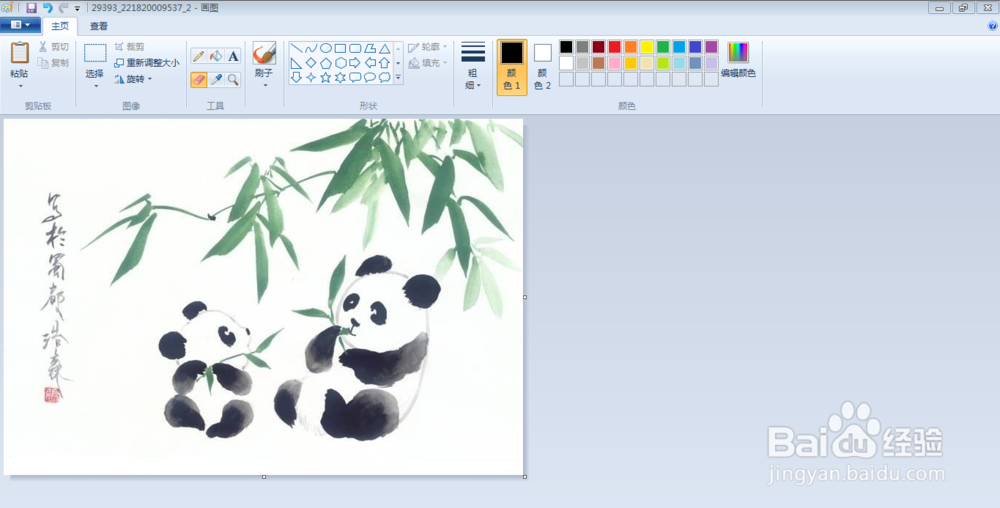Activate Color 2 (颜色 2) selector
Viewport: 1000px width, 508px height.
point(543,67)
